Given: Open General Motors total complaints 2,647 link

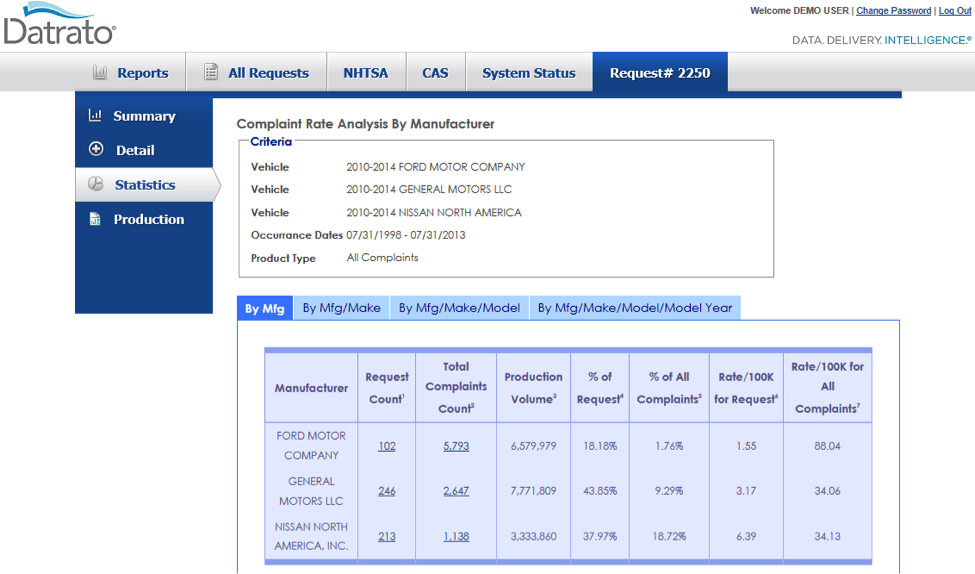Looking at the screenshot, I should click(456, 491).
